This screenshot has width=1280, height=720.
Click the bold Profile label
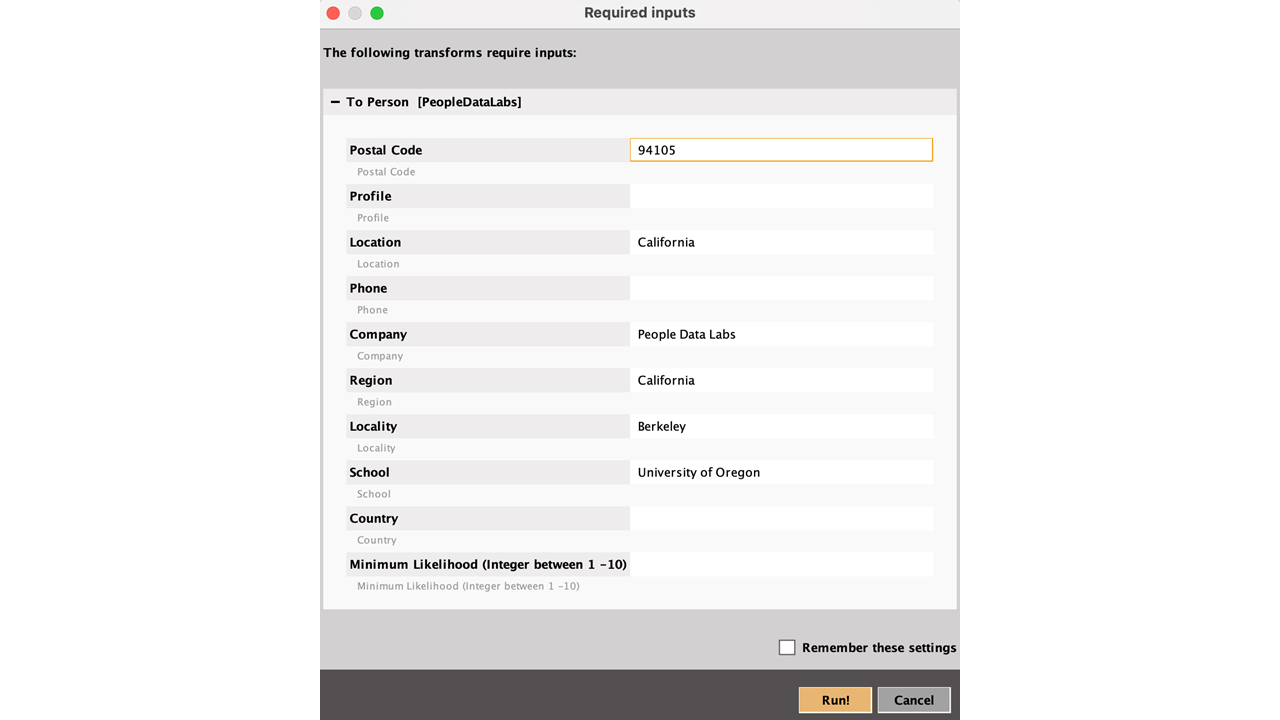tap(370, 196)
